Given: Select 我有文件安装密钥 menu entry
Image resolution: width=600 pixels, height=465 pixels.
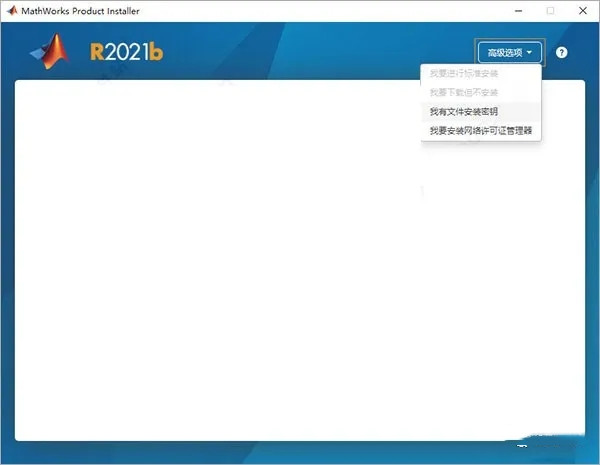Looking at the screenshot, I should [x=481, y=111].
